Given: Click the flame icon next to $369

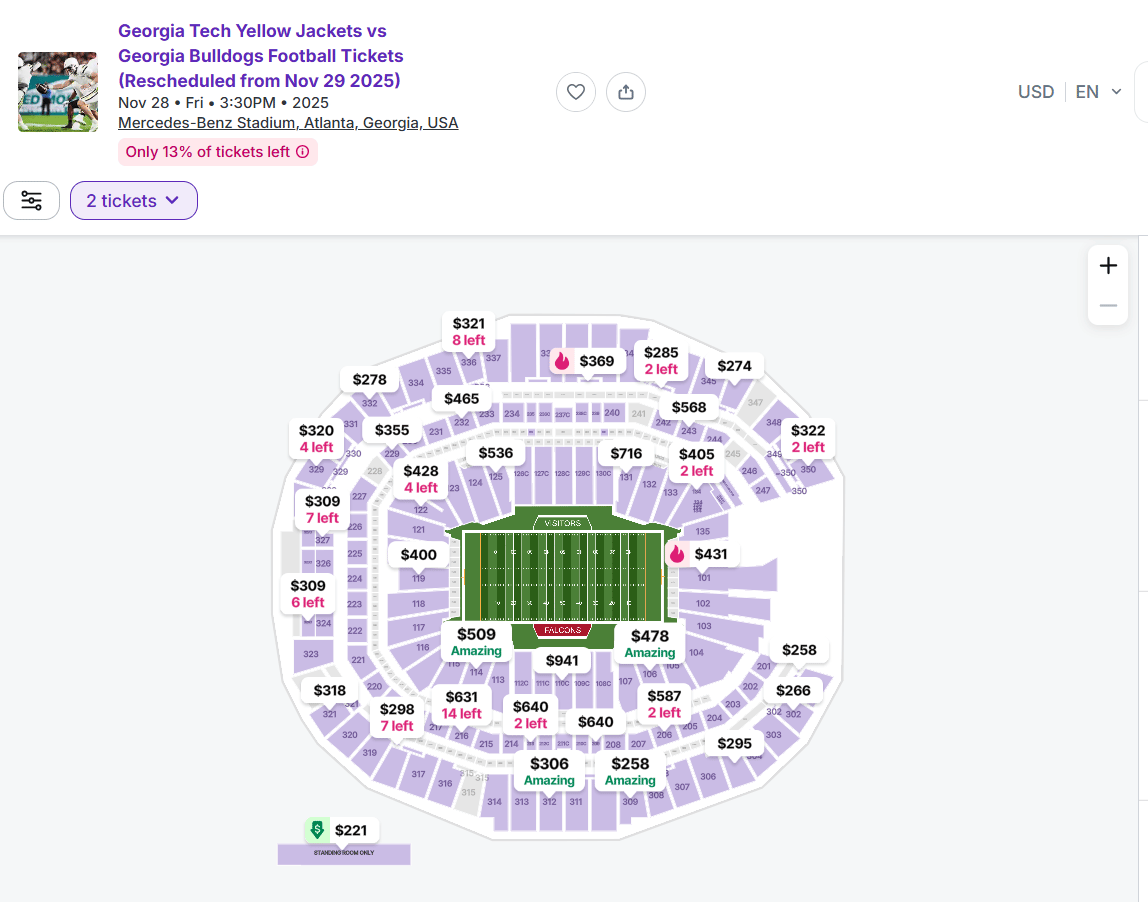Looking at the screenshot, I should point(562,361).
